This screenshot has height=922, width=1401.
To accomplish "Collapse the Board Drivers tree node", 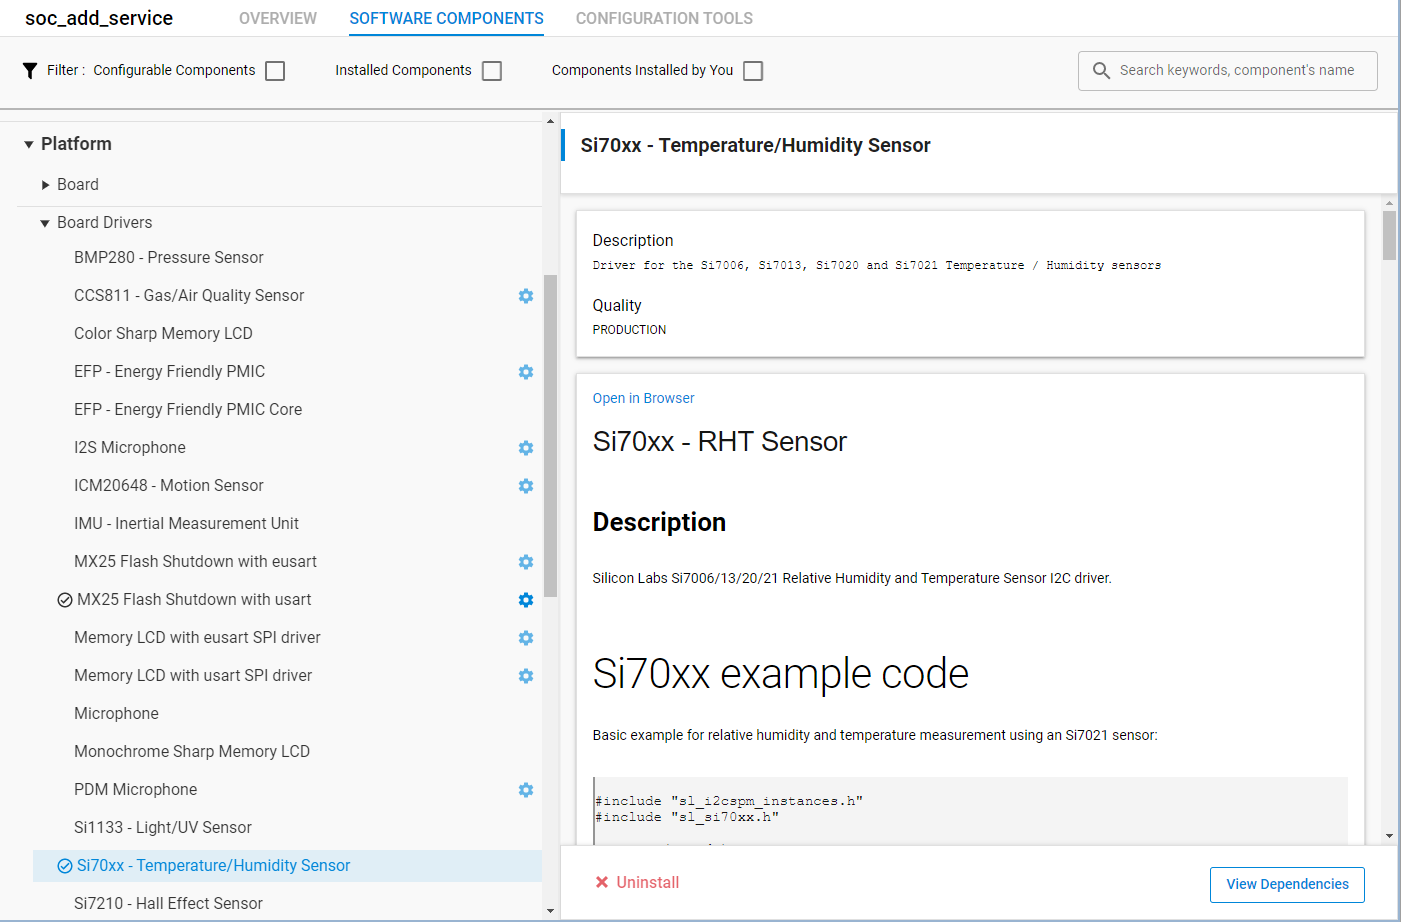I will [x=45, y=223].
